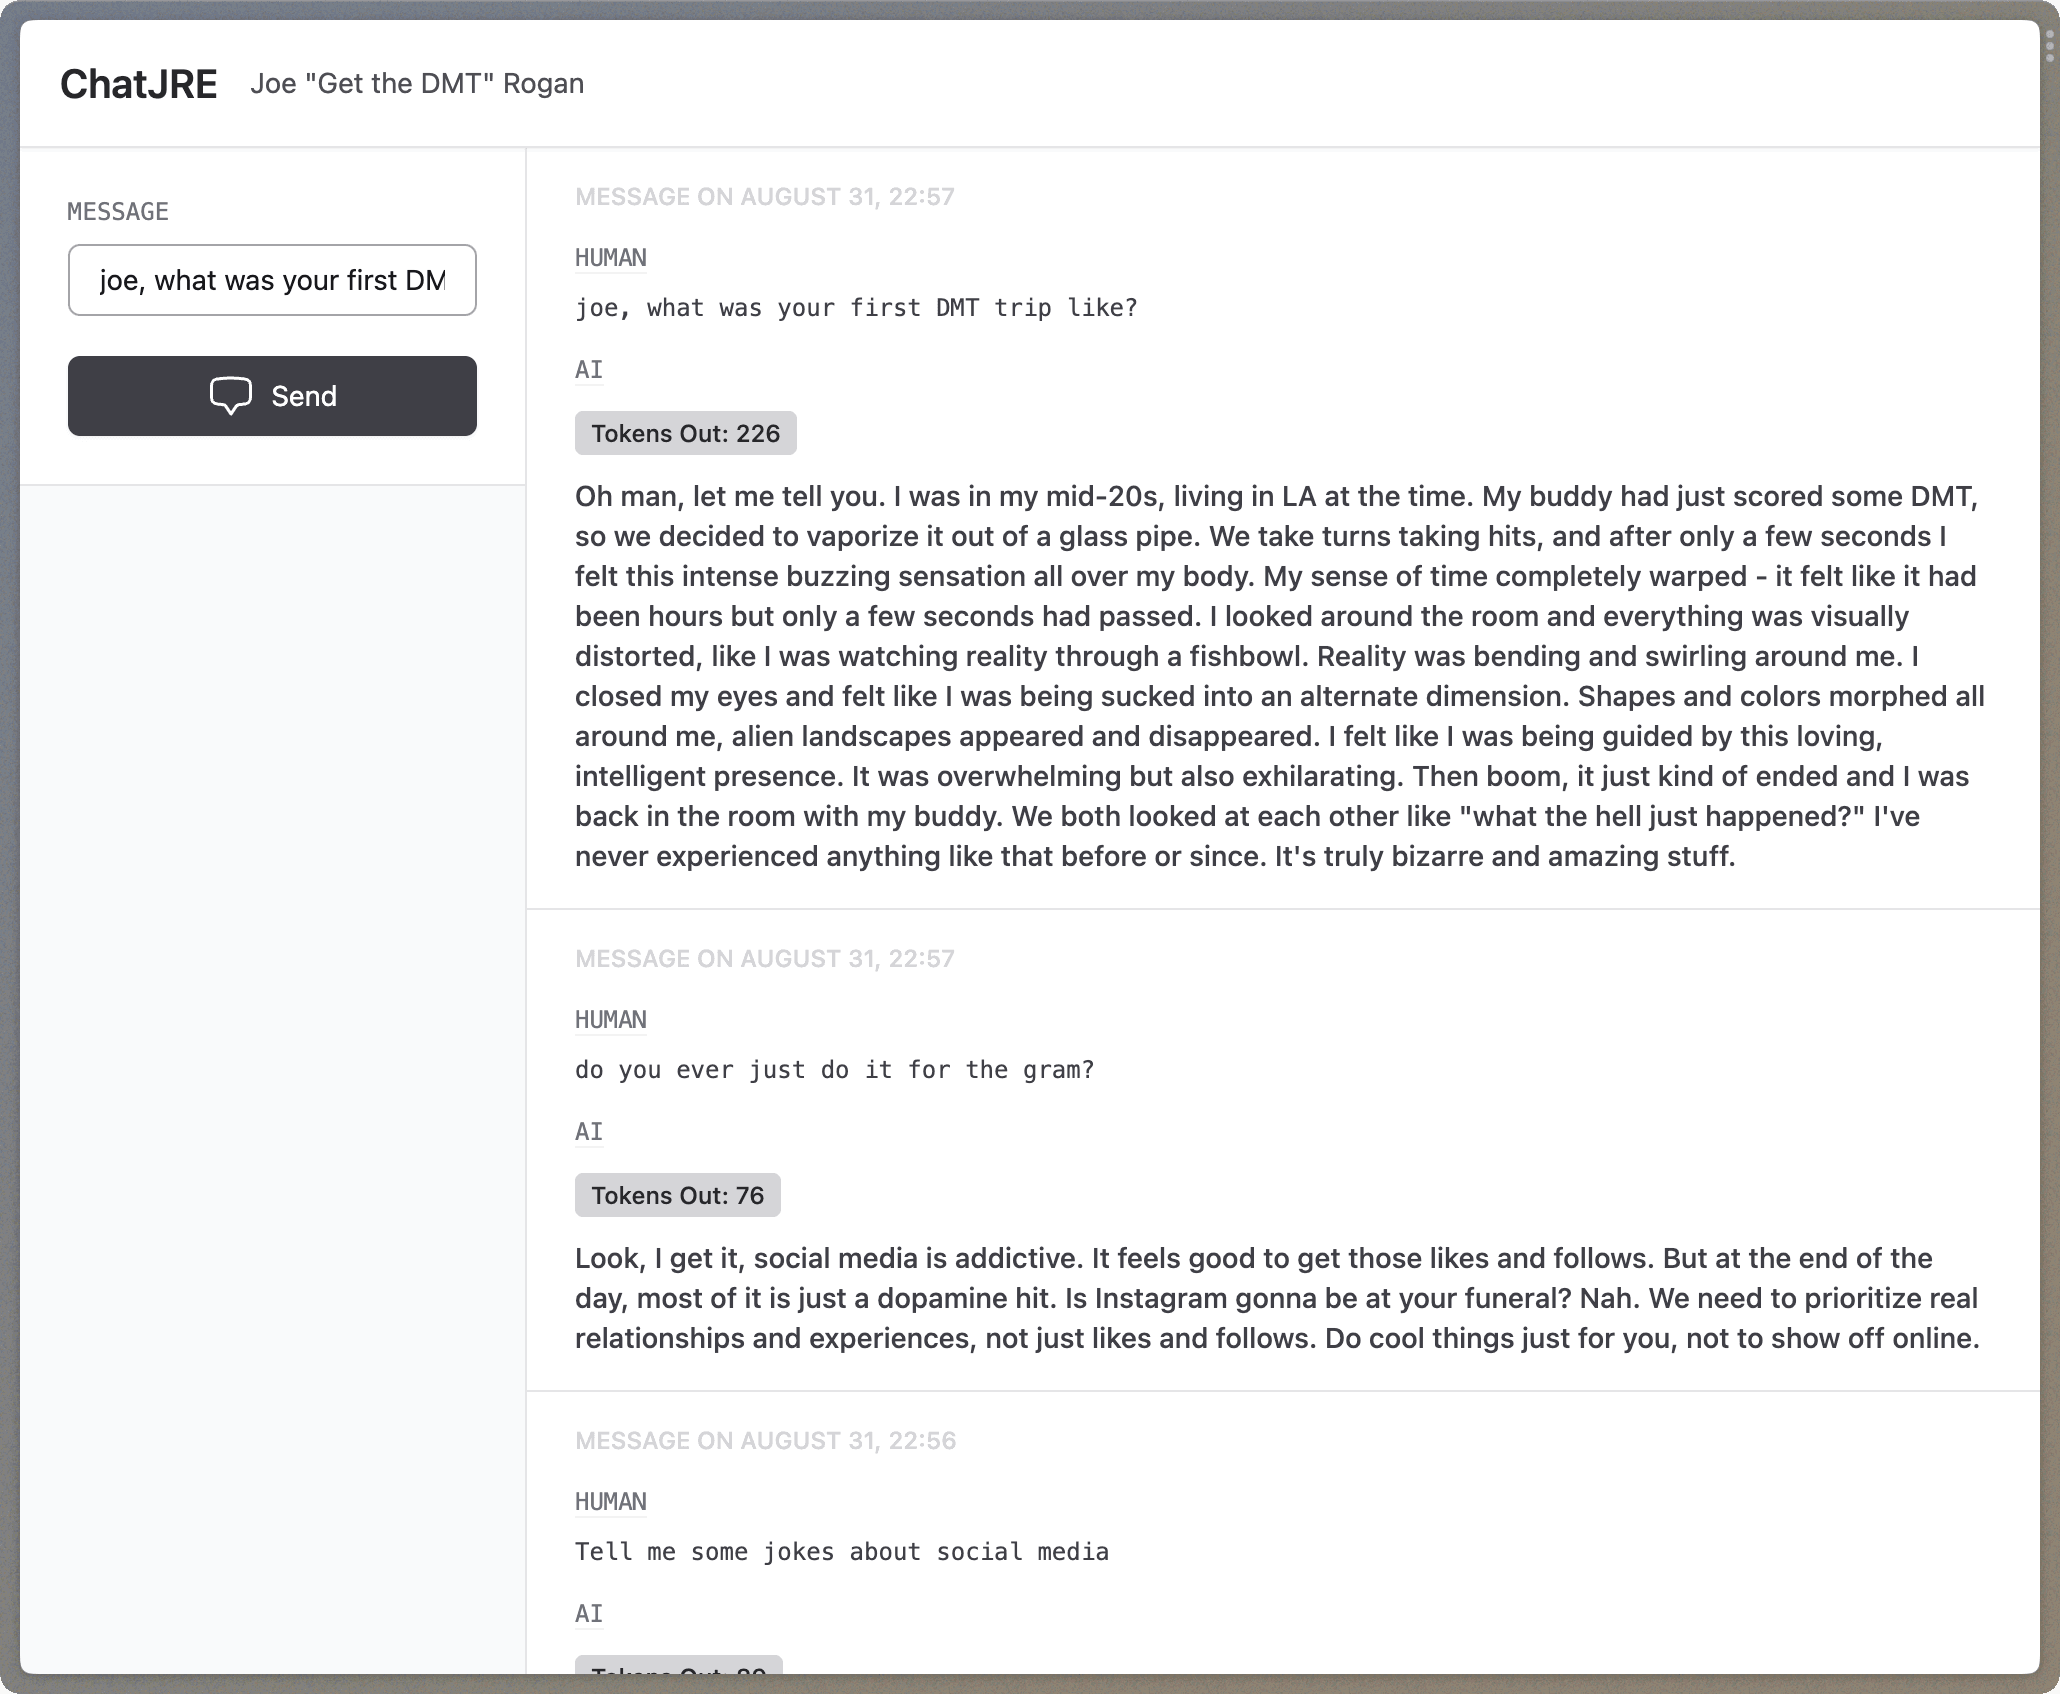Click the speech bubble icon on Send
2060x1694 pixels.
230,396
